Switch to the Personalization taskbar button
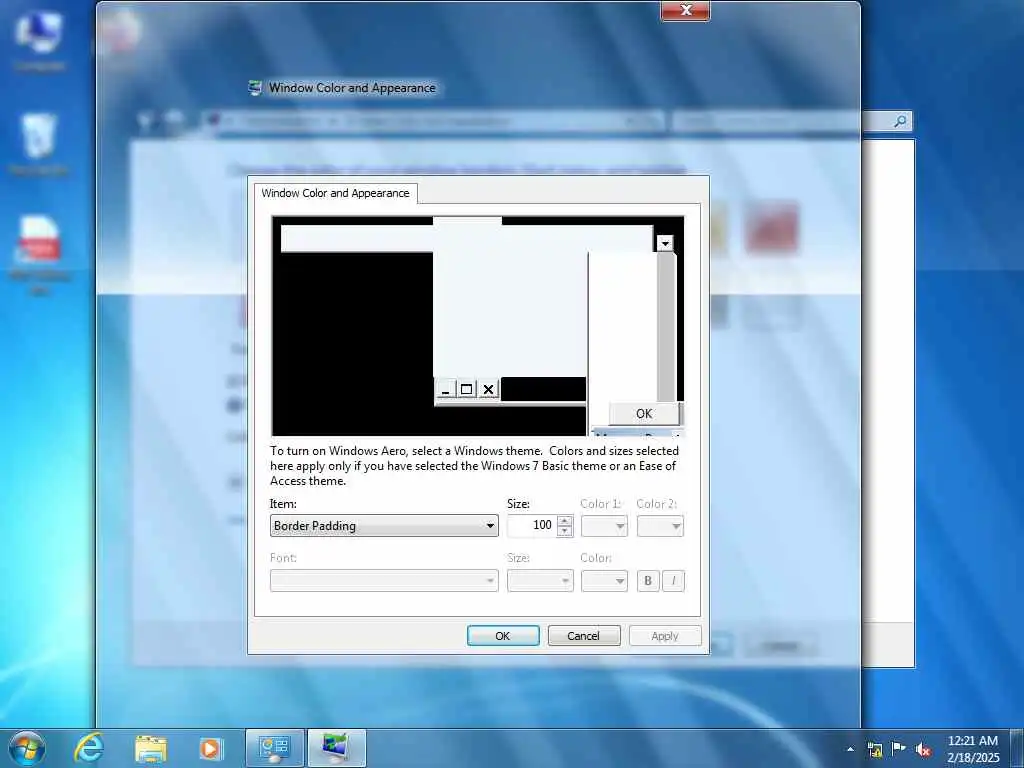 tap(336, 748)
